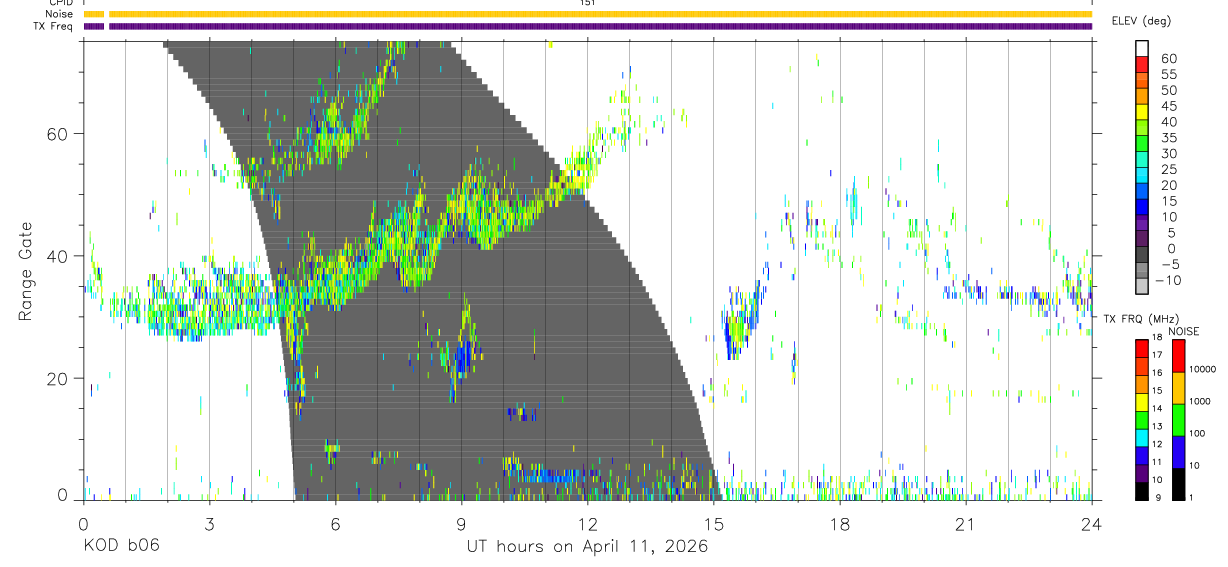This screenshot has height=567, width=1228.
Task: Select the orange NOISE segment between 10000 and 1000
Action: coord(1179,387)
